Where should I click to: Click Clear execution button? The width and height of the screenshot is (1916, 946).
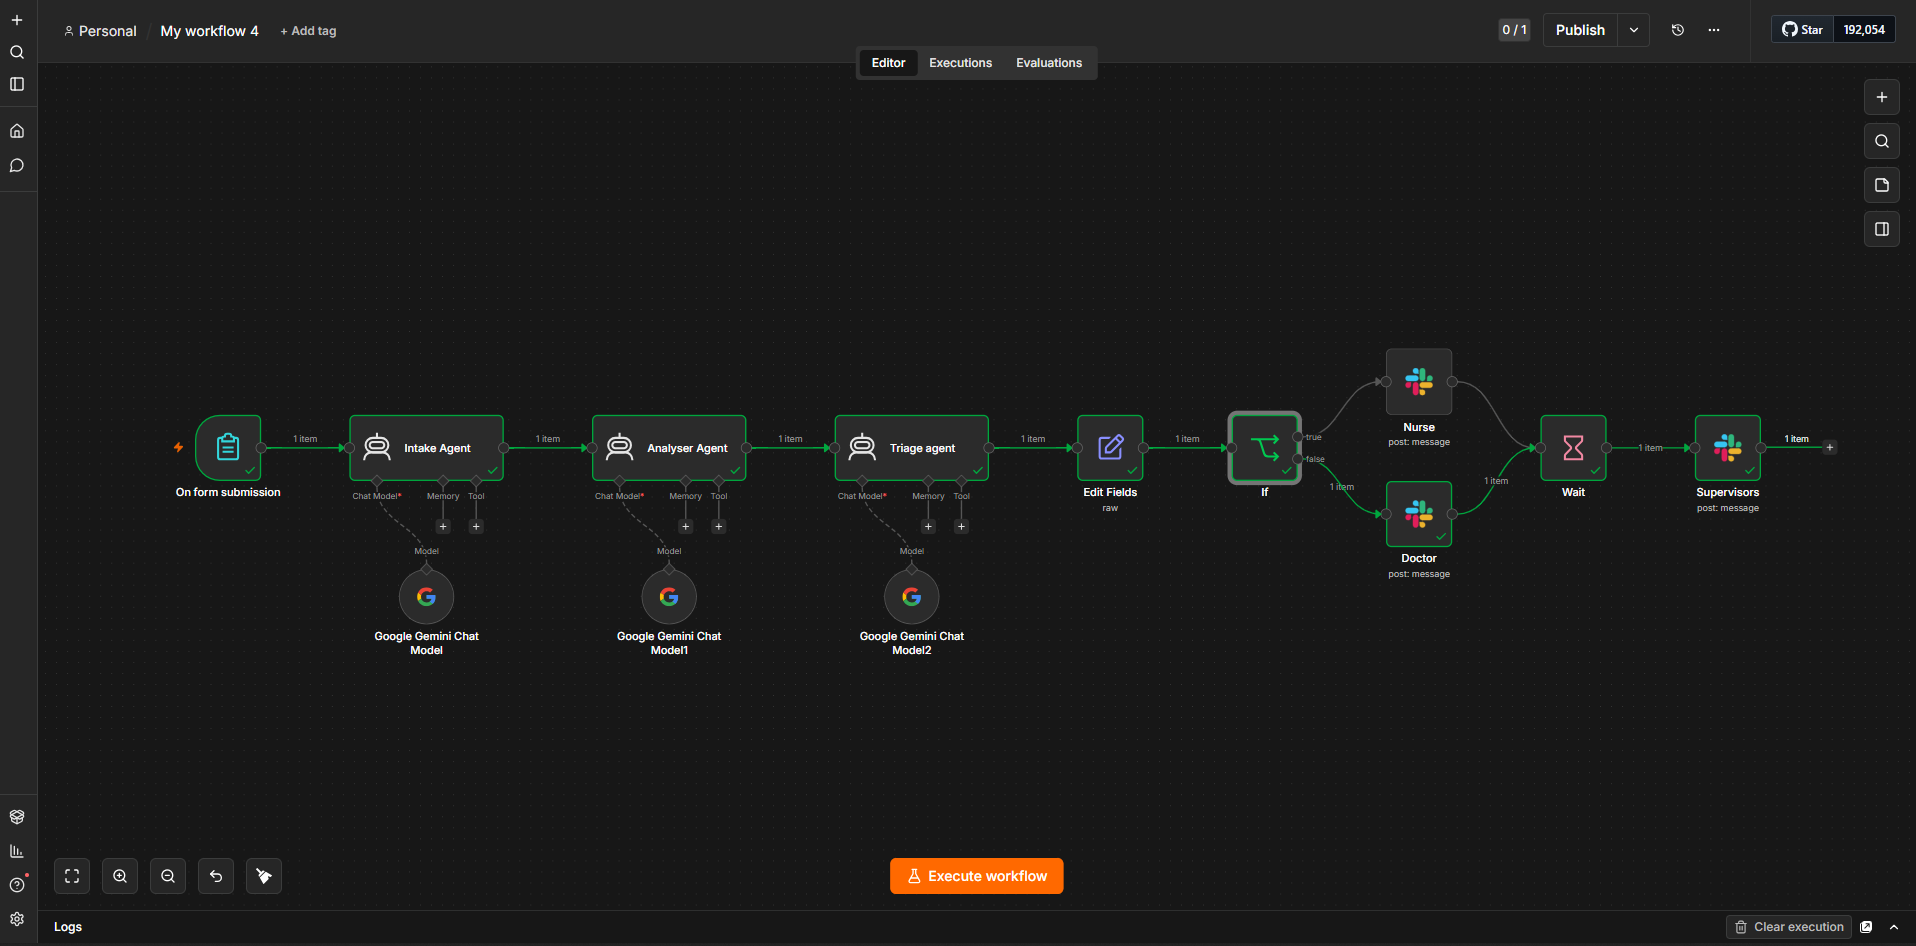(x=1789, y=927)
